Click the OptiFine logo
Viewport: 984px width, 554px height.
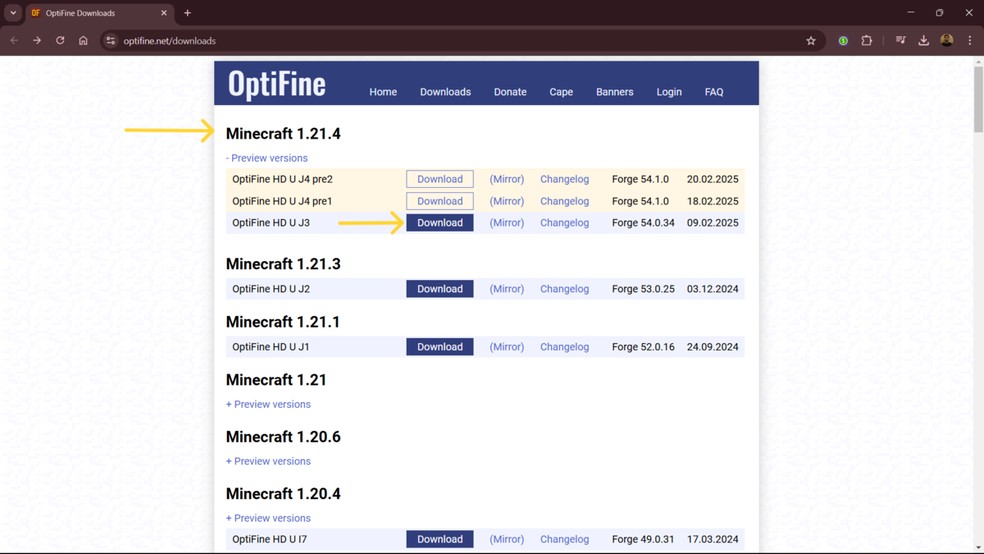277,83
